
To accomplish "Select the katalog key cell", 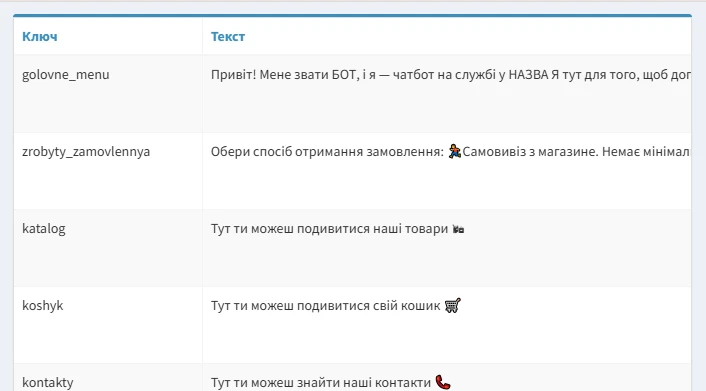I will point(108,248).
